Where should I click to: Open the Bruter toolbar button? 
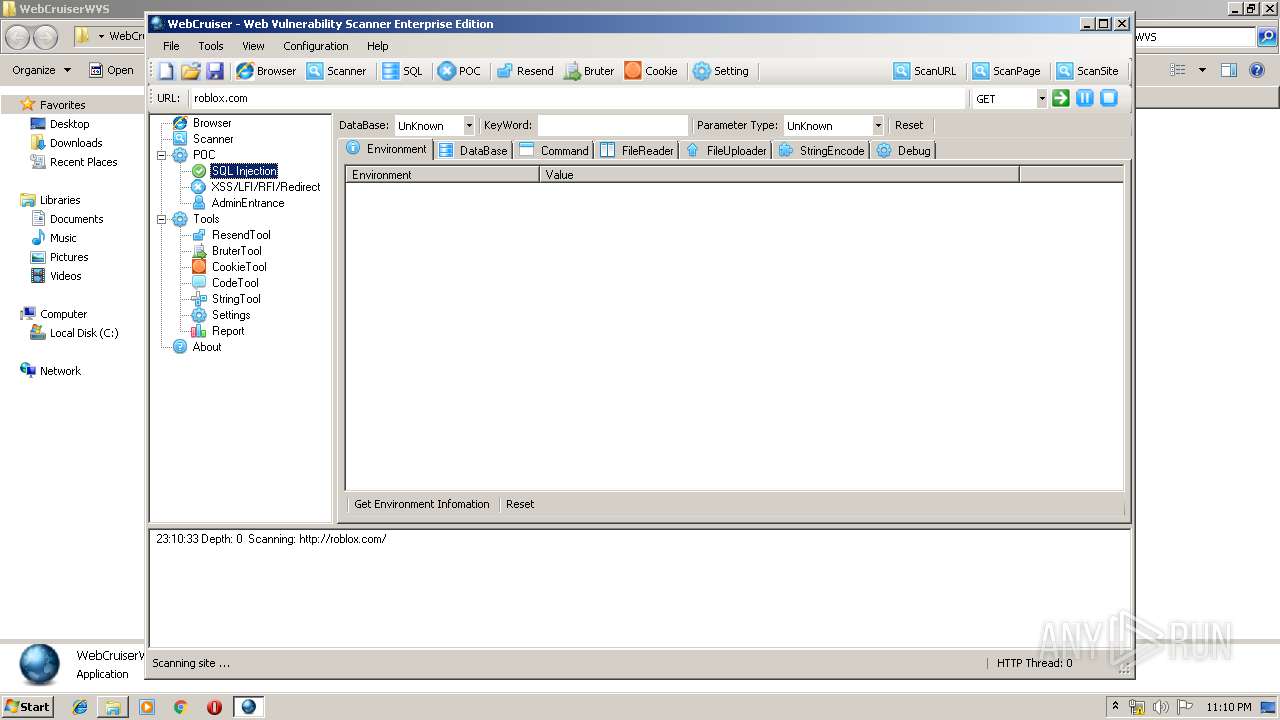(x=589, y=71)
